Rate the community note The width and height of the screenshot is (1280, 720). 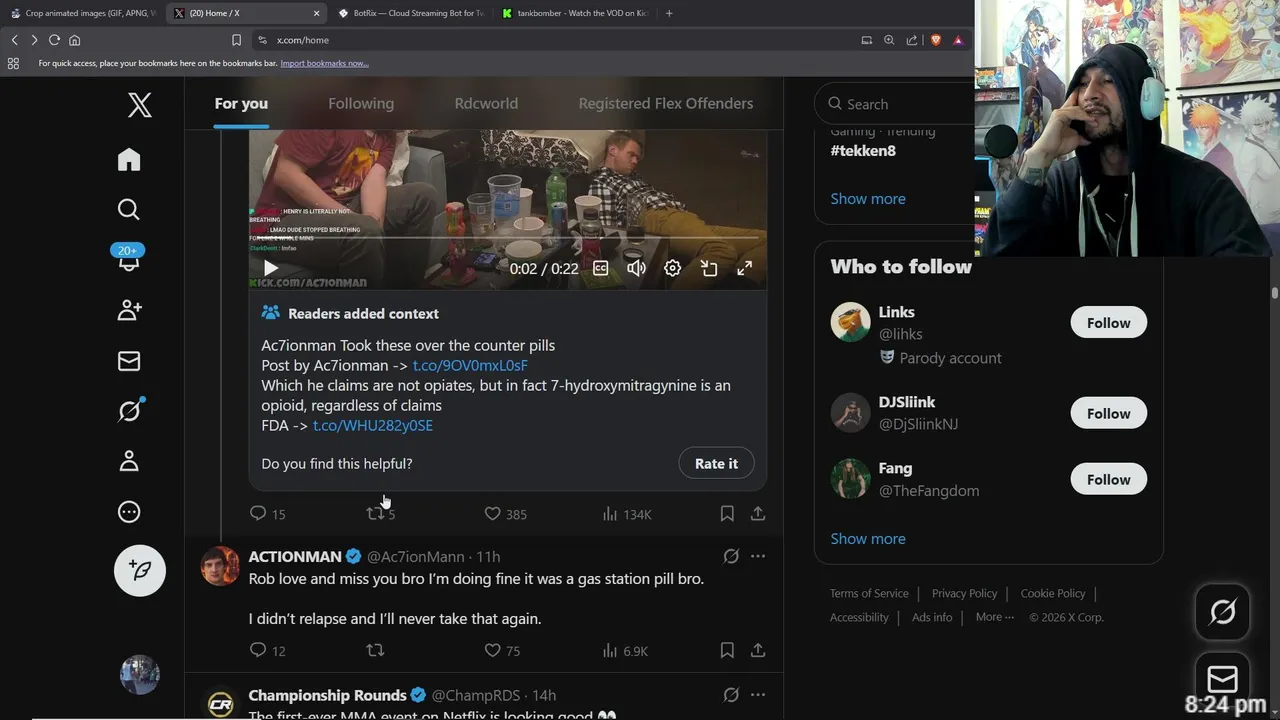click(716, 464)
